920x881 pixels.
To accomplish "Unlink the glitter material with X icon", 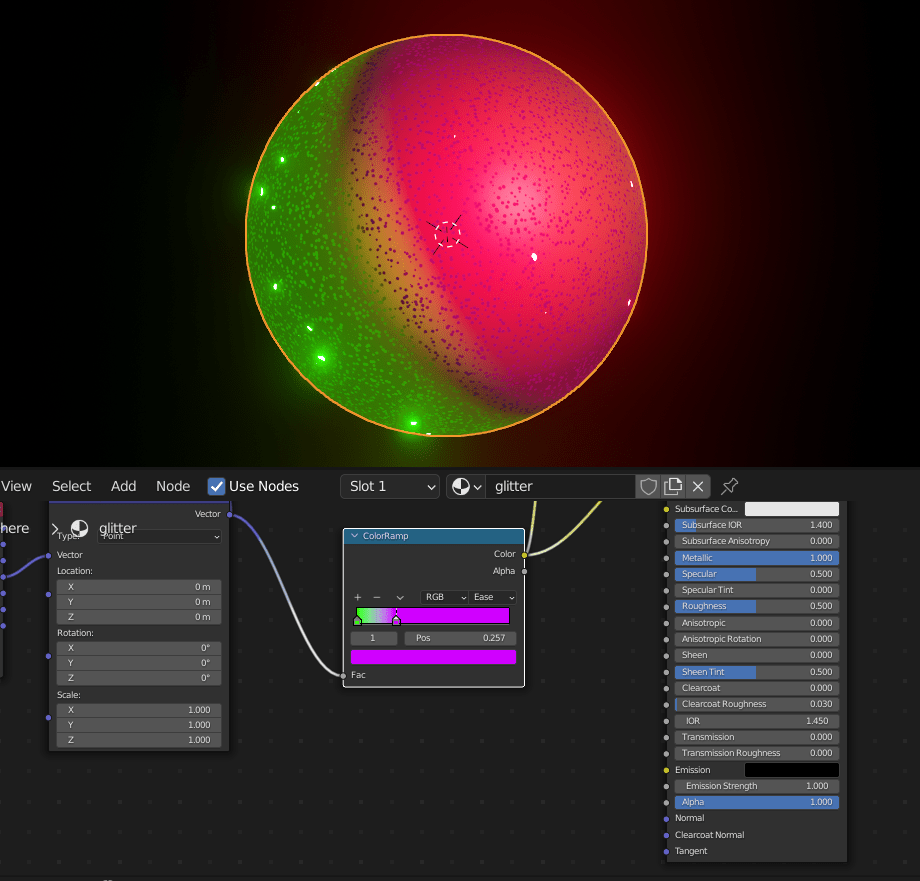I will [x=698, y=486].
